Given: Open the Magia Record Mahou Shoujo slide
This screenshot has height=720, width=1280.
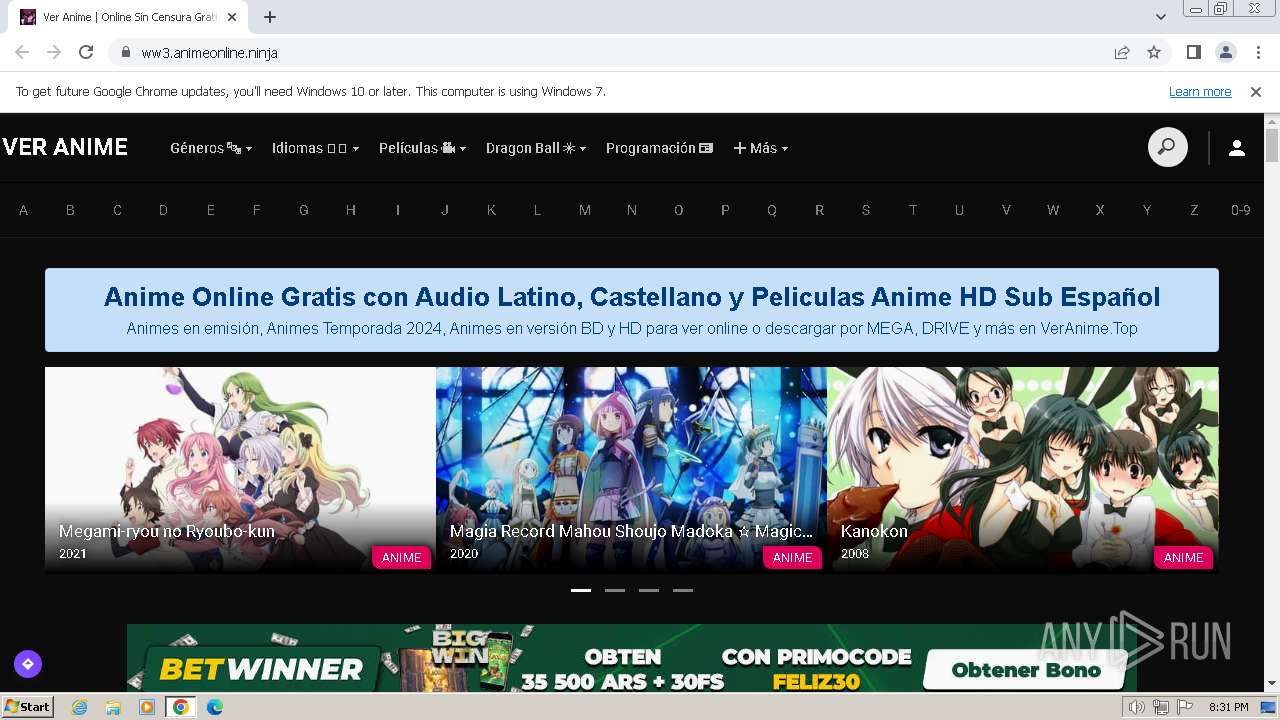Looking at the screenshot, I should (x=631, y=470).
